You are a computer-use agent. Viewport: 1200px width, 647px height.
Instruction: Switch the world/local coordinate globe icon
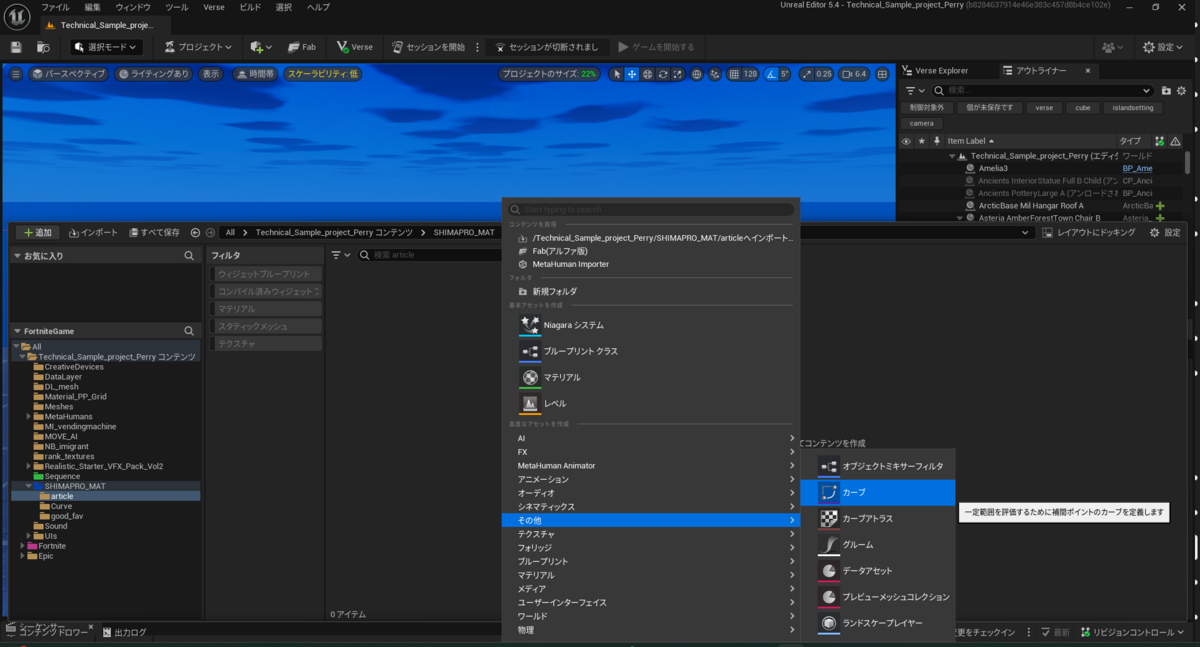coord(696,74)
